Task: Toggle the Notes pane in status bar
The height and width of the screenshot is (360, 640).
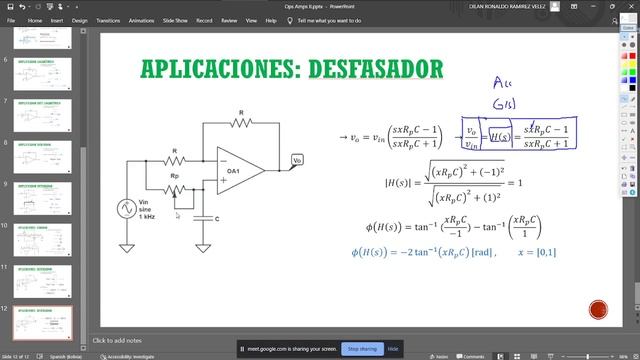Action: click(x=438, y=357)
